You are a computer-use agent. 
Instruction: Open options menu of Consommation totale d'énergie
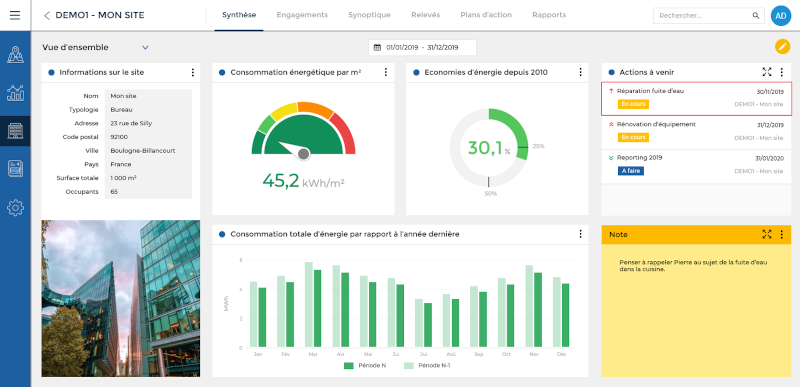click(580, 234)
